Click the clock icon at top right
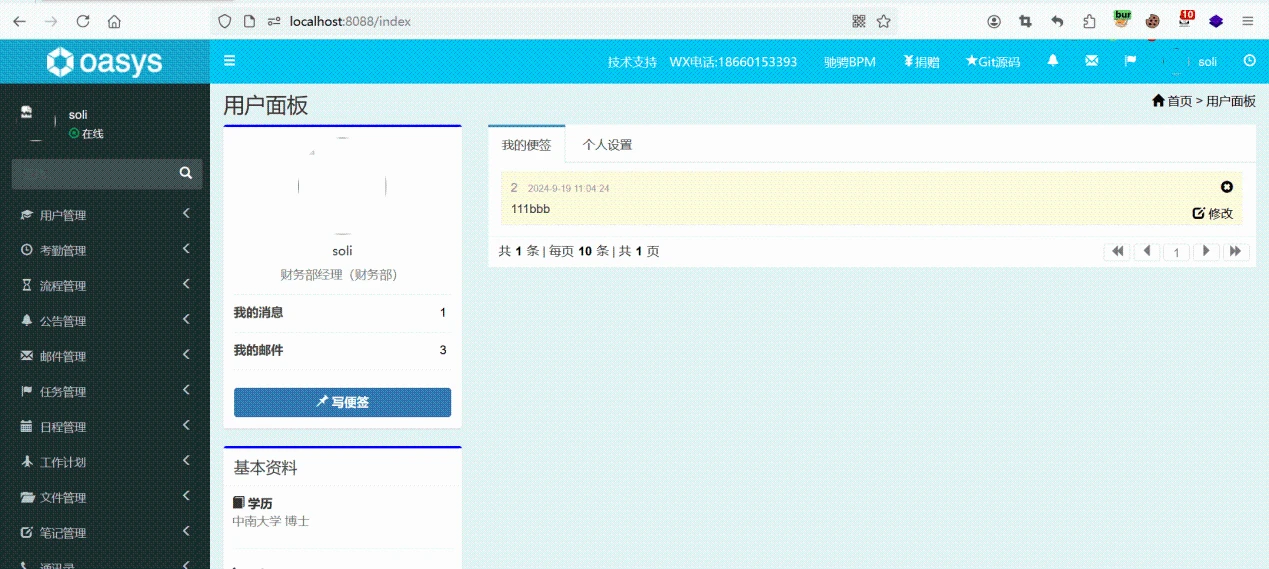 (1249, 61)
